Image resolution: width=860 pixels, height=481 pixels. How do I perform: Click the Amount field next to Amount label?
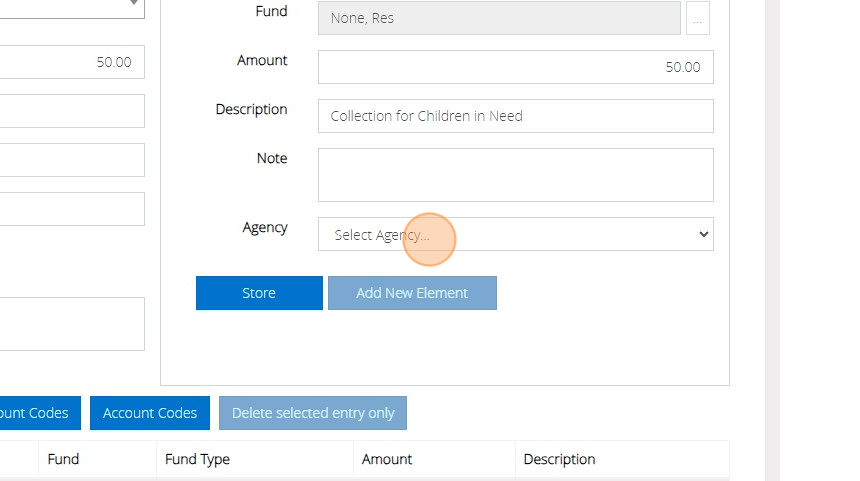coord(515,67)
